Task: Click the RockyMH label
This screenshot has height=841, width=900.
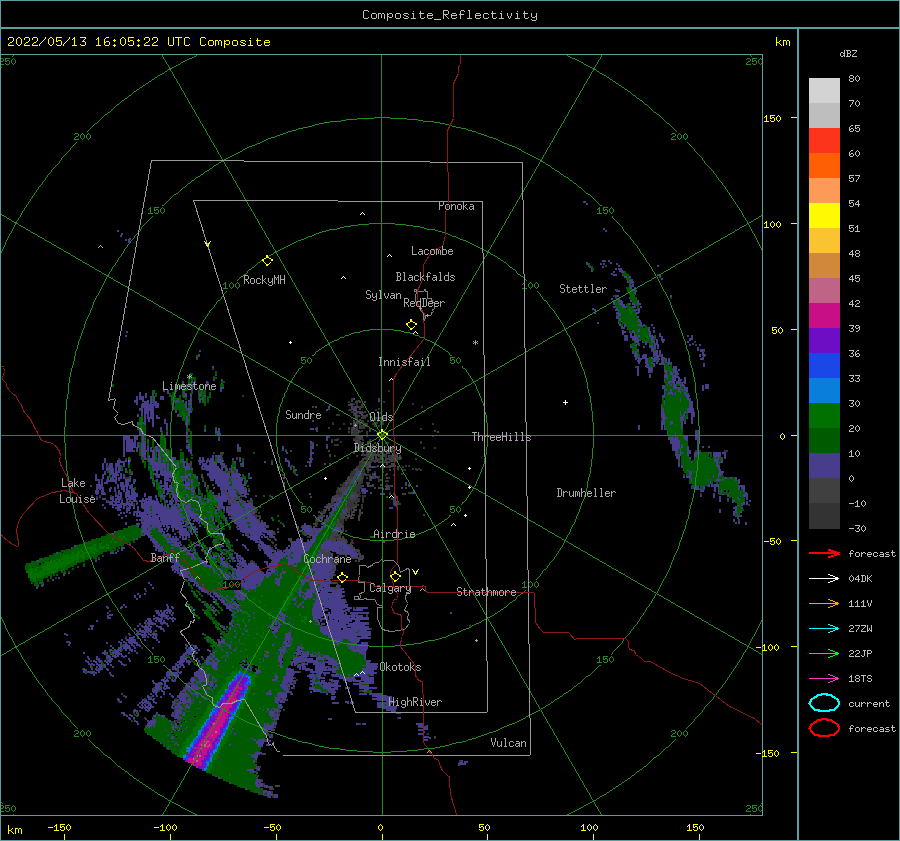Action: (264, 280)
